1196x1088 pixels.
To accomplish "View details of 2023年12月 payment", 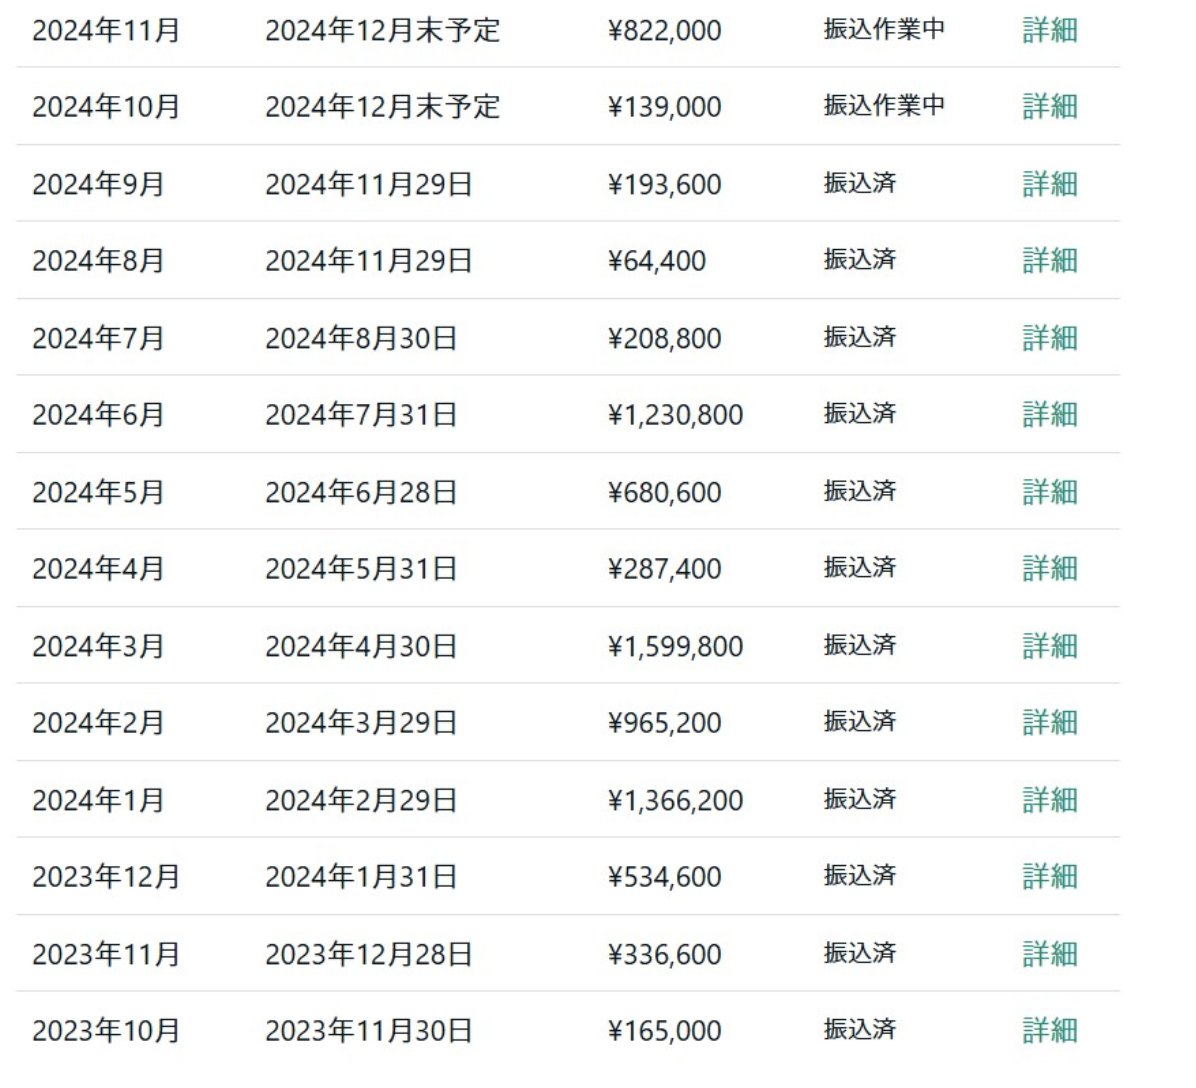I will (x=1050, y=876).
